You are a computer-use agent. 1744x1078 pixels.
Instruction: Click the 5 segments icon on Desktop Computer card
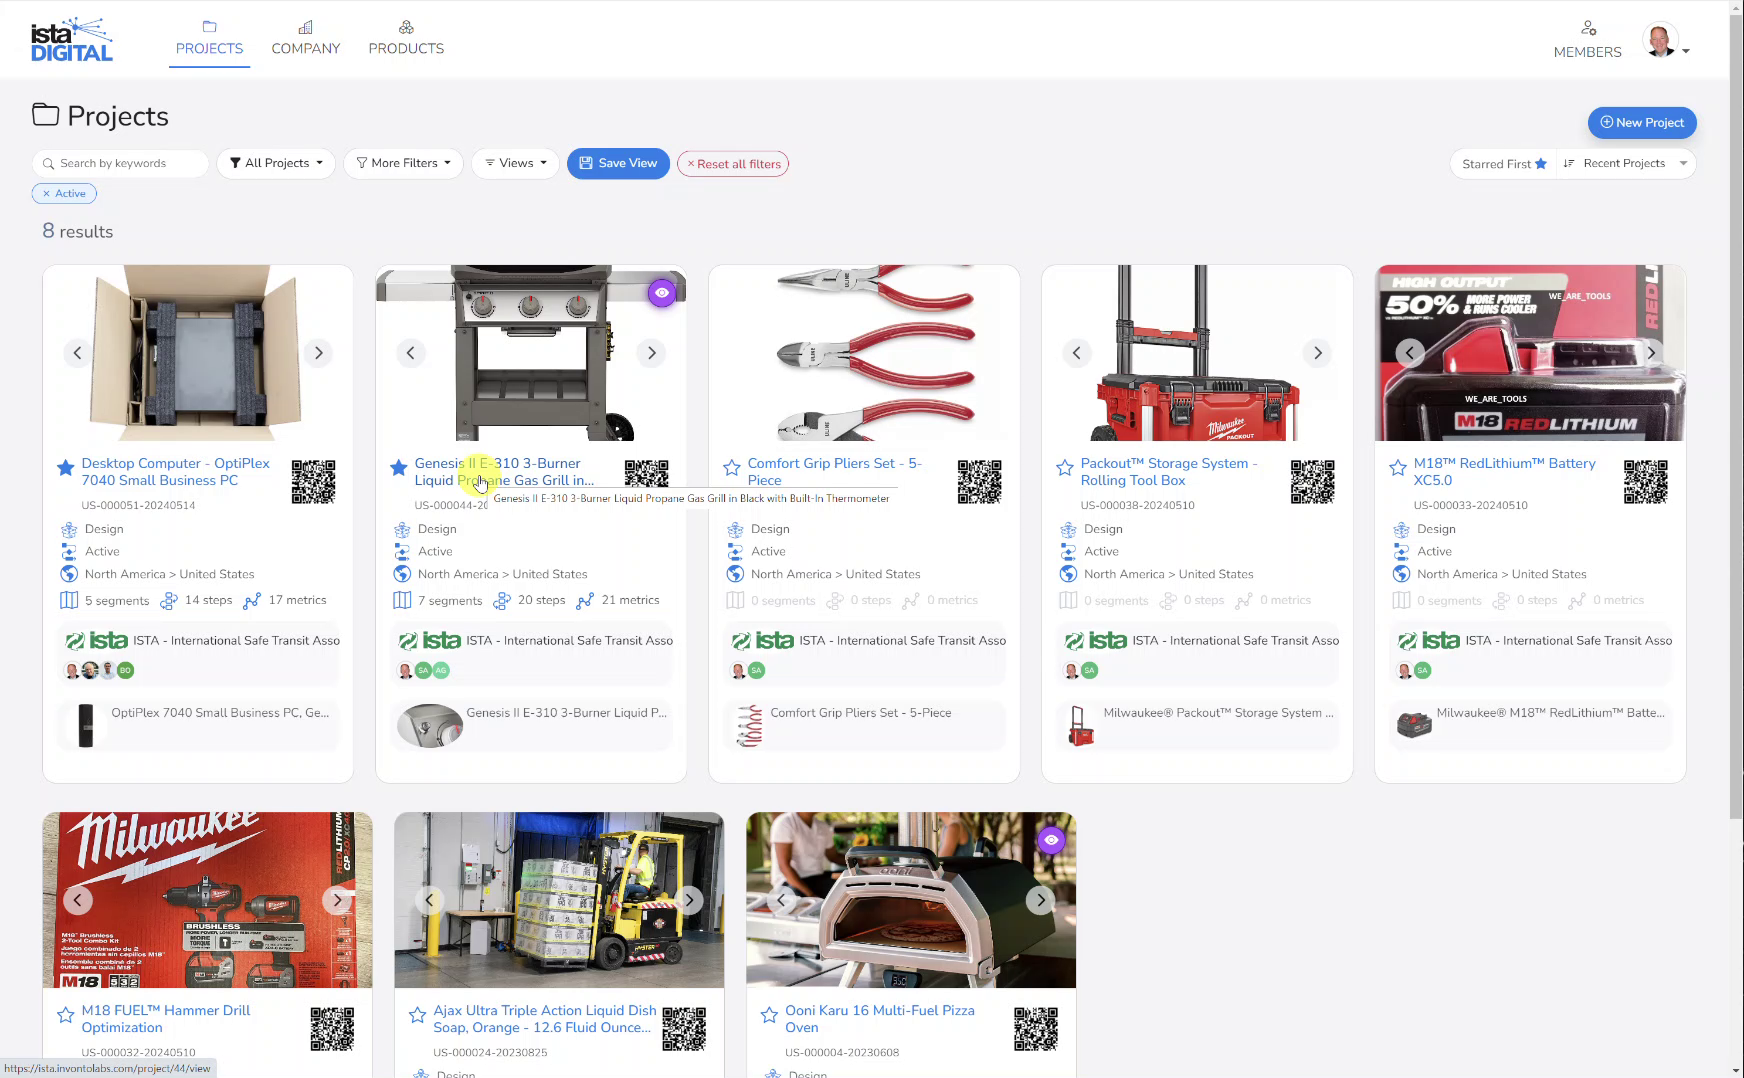point(69,600)
